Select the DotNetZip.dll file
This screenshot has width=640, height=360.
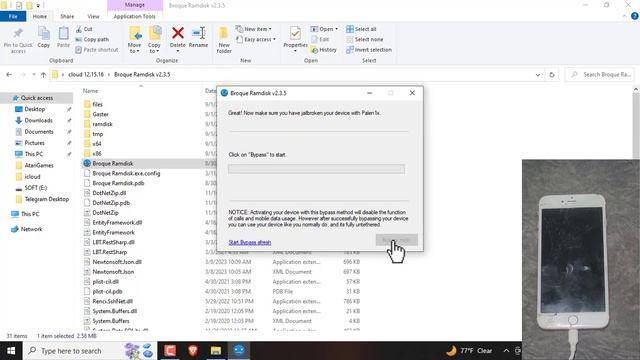109,193
